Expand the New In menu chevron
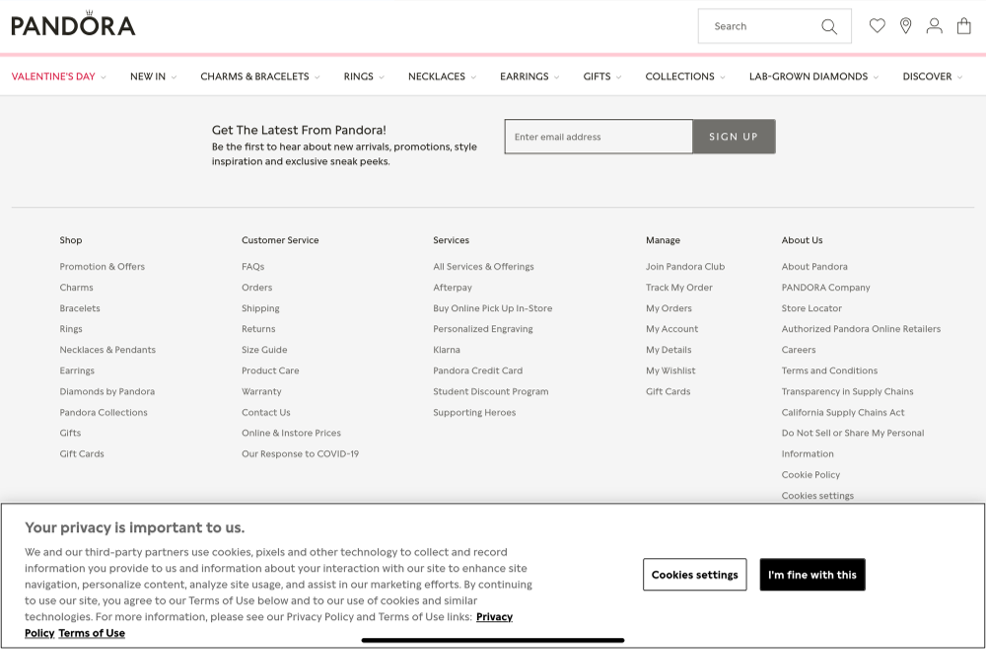The height and width of the screenshot is (649, 986). (174, 77)
